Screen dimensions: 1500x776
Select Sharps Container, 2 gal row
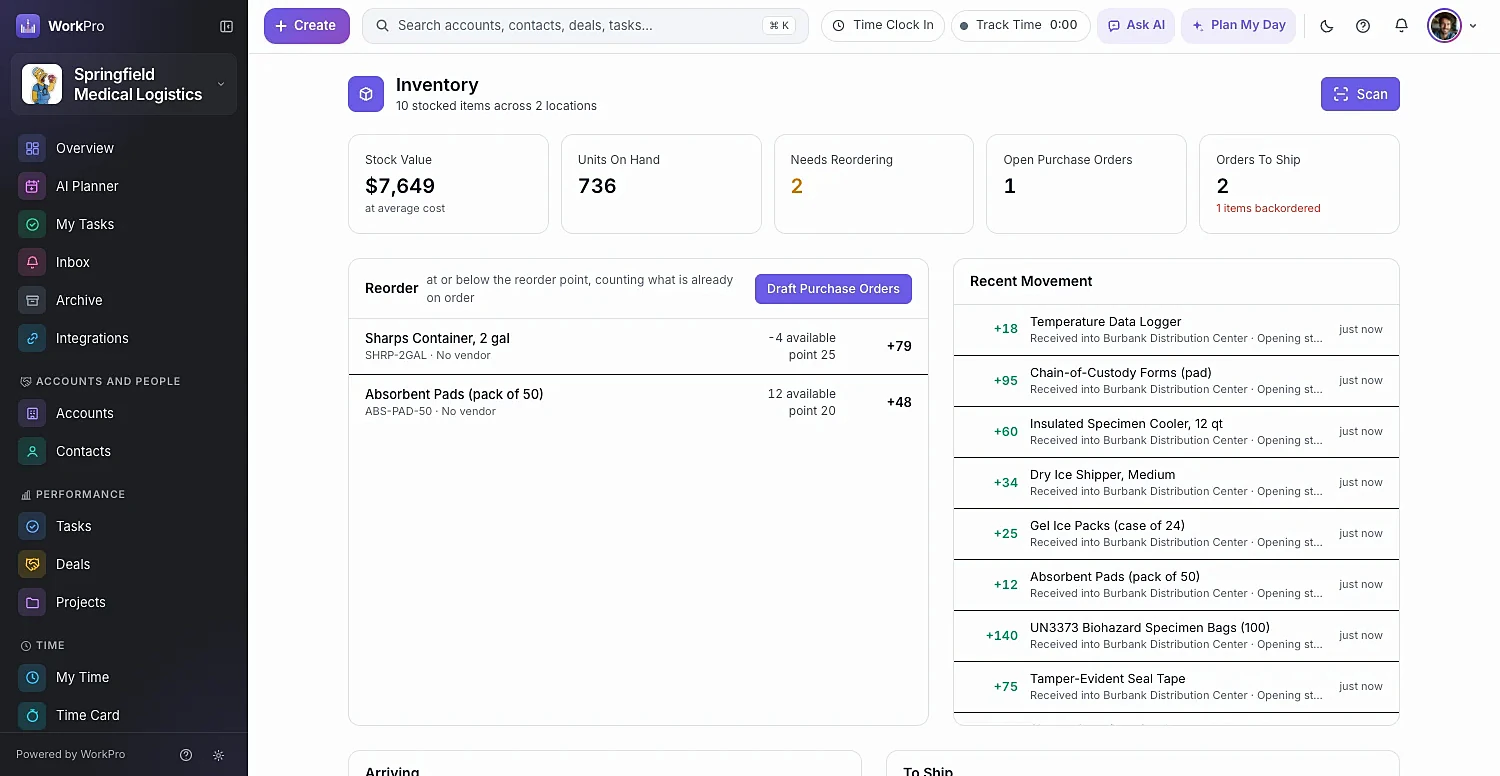point(638,346)
